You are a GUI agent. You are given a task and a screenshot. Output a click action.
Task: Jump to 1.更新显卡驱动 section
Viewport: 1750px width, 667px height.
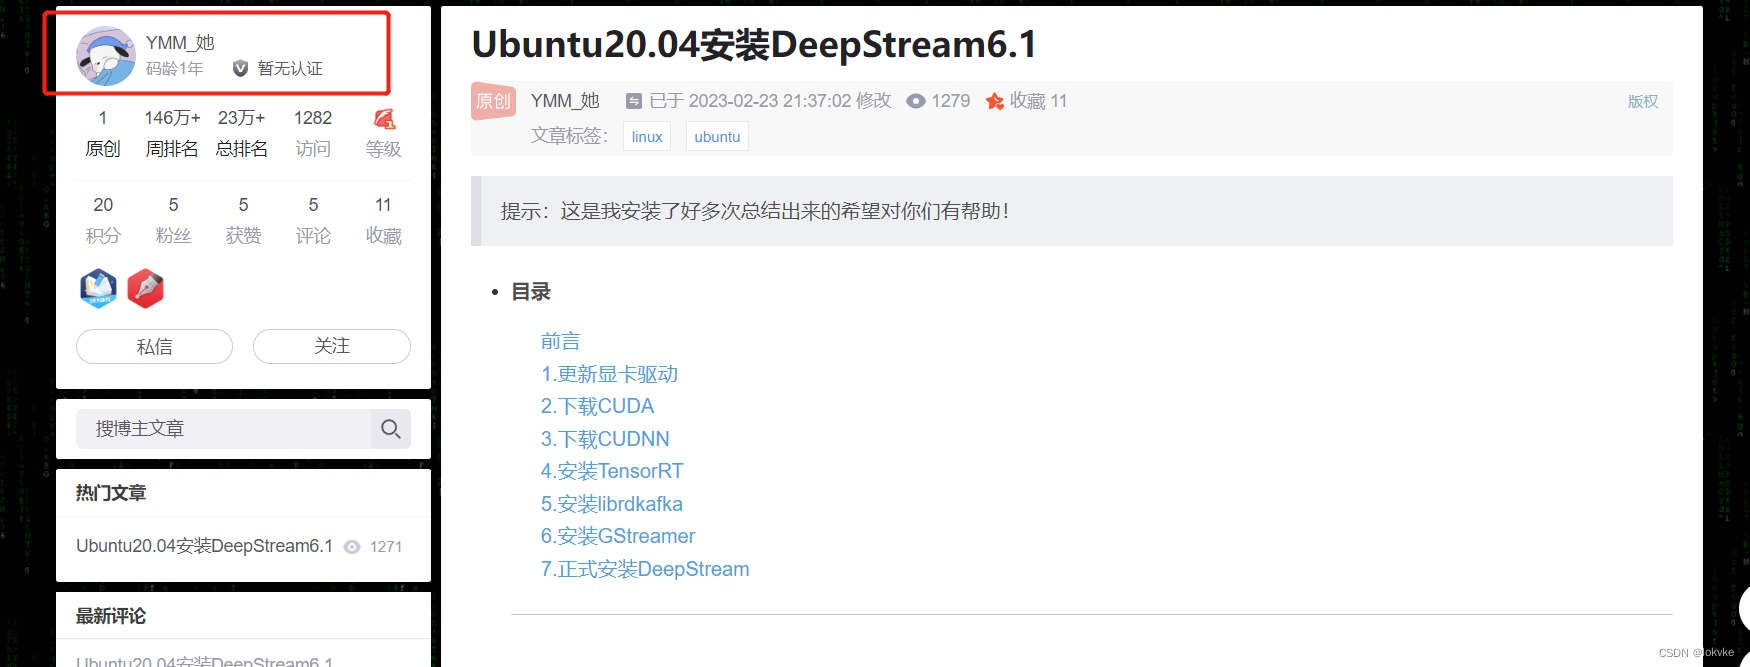click(609, 374)
